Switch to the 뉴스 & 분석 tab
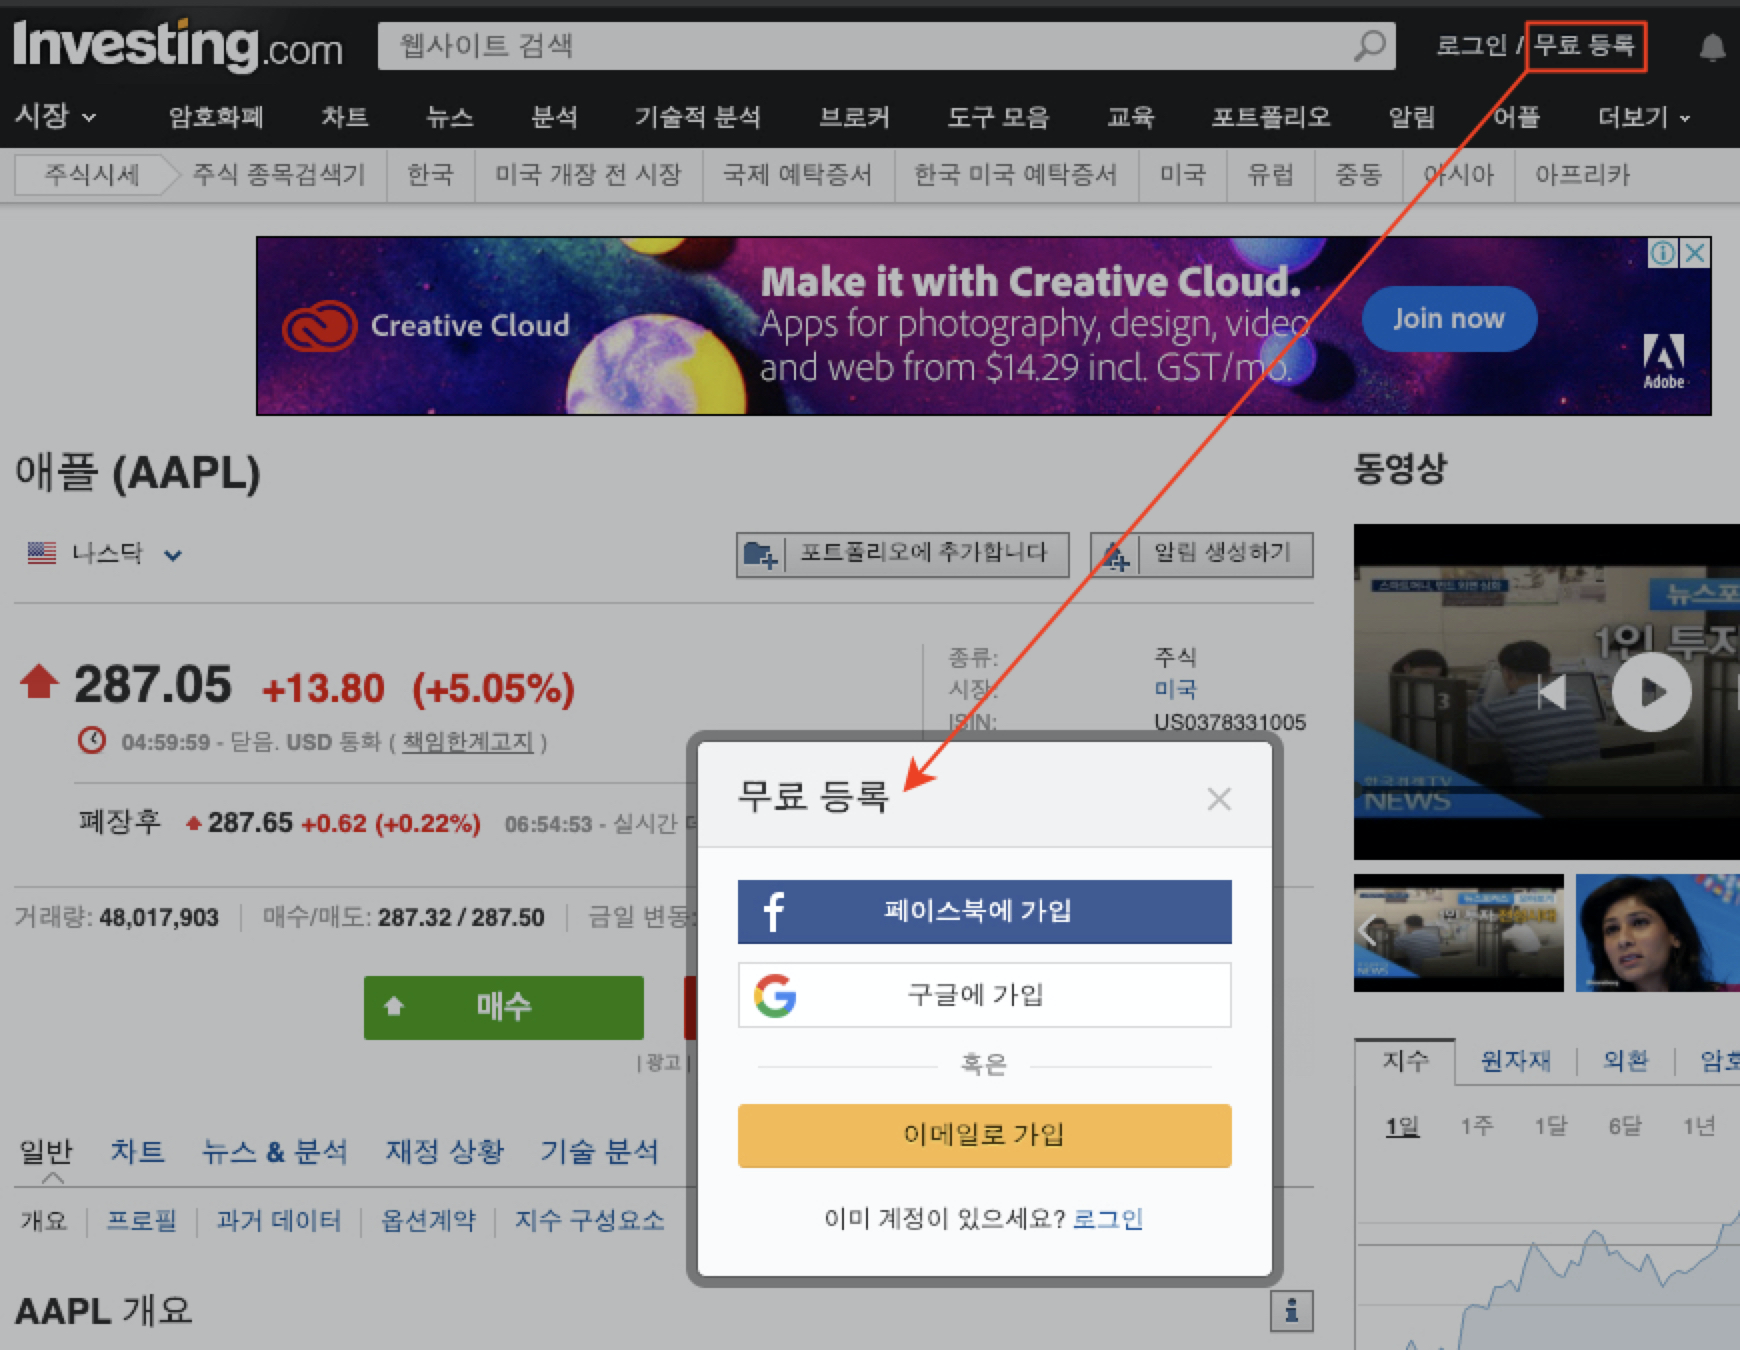The image size is (1740, 1350). click(x=274, y=1151)
